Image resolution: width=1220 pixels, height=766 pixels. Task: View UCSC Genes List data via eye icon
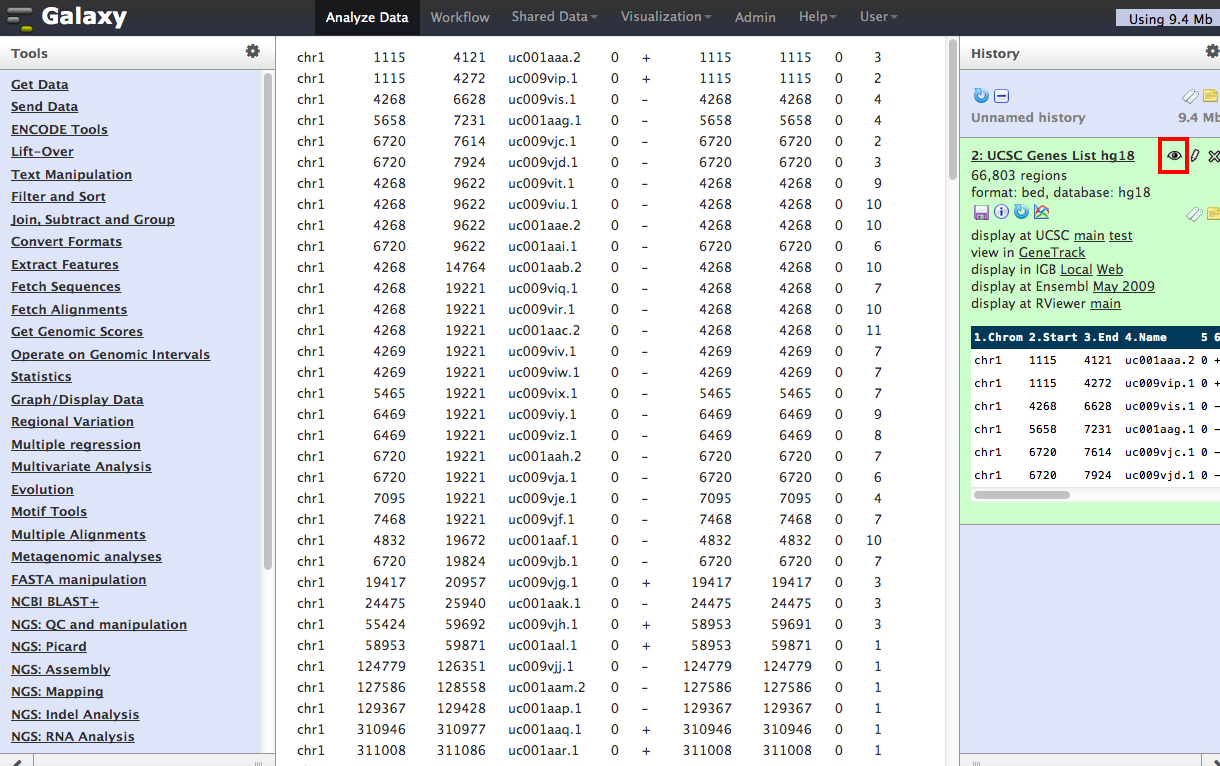1174,156
